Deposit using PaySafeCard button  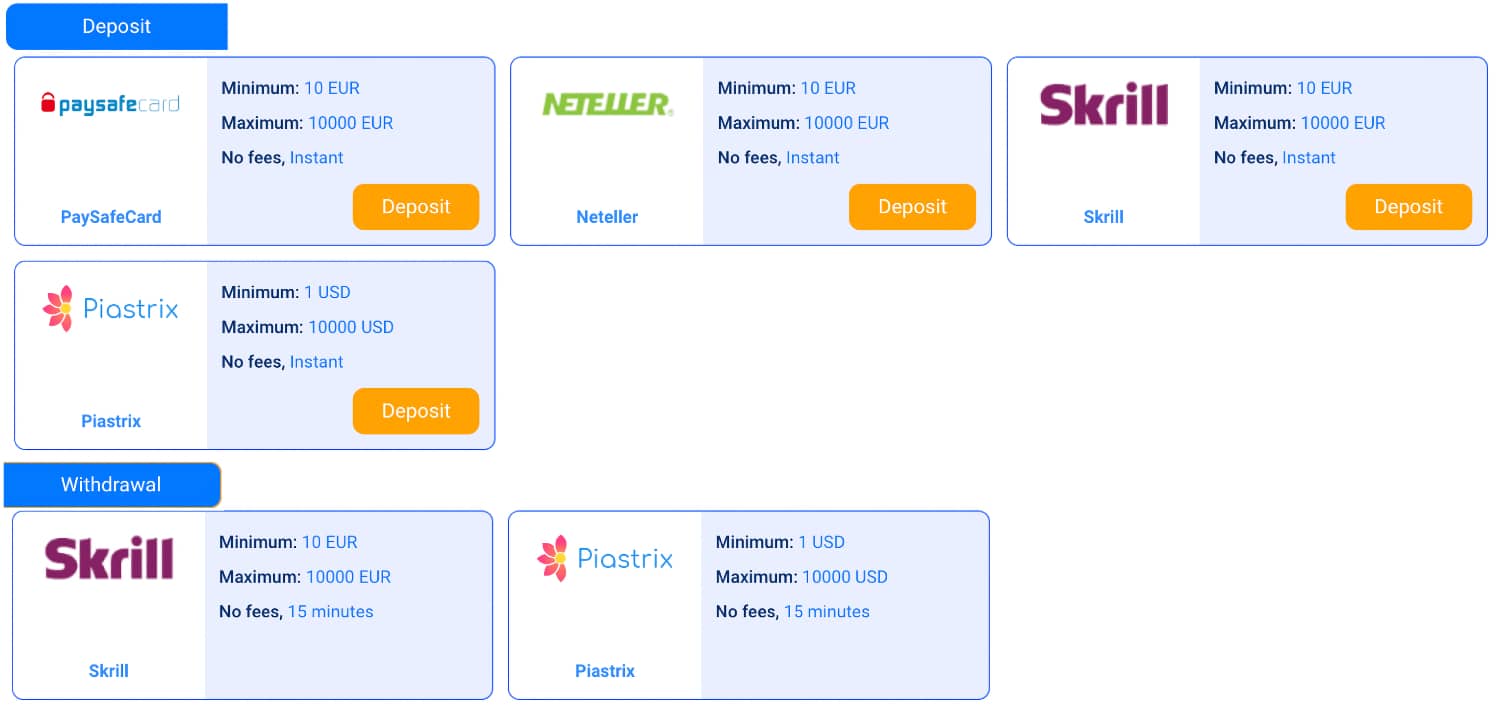click(416, 207)
